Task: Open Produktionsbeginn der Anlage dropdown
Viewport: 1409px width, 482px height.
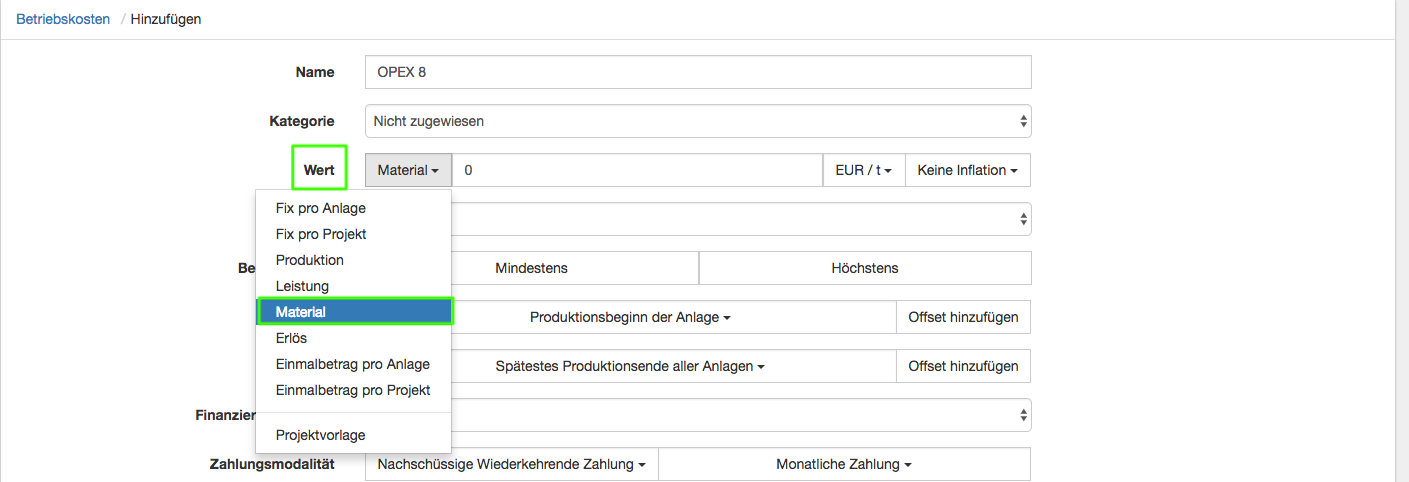Action: [x=630, y=317]
